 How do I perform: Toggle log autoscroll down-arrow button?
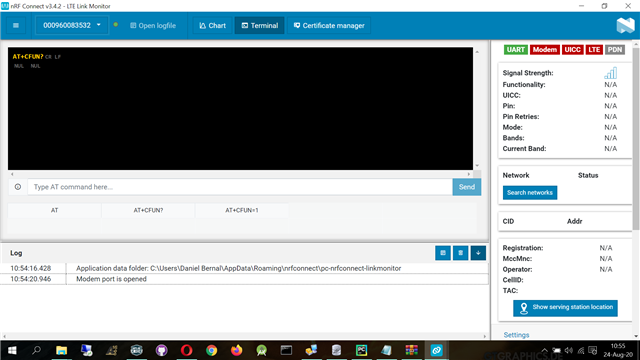coord(478,253)
